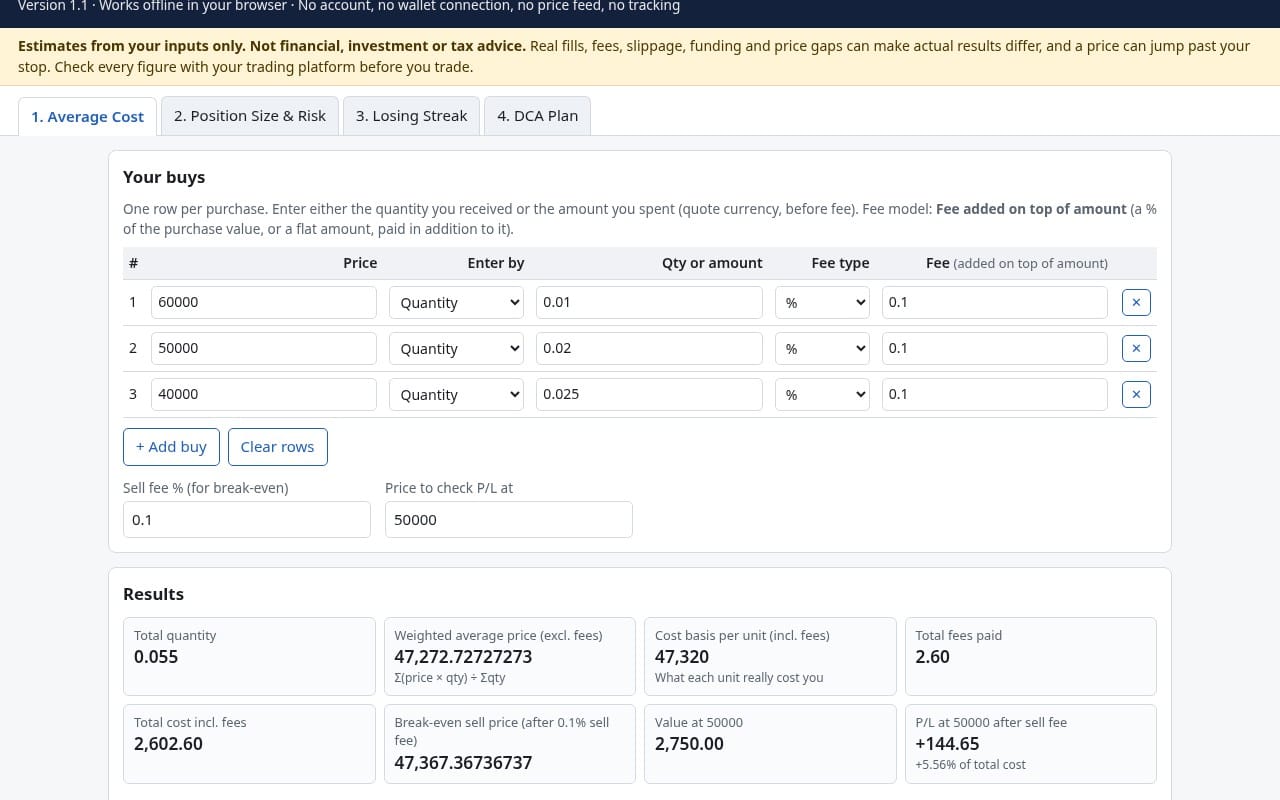Remove buy row 3 with the × button

tap(1136, 394)
